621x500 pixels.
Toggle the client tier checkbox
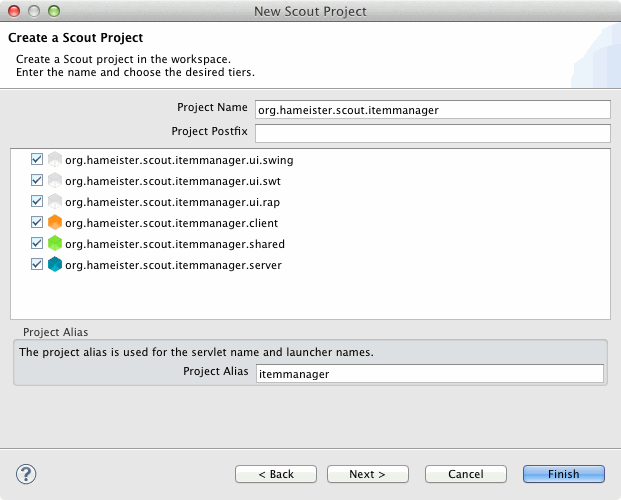click(x=37, y=222)
